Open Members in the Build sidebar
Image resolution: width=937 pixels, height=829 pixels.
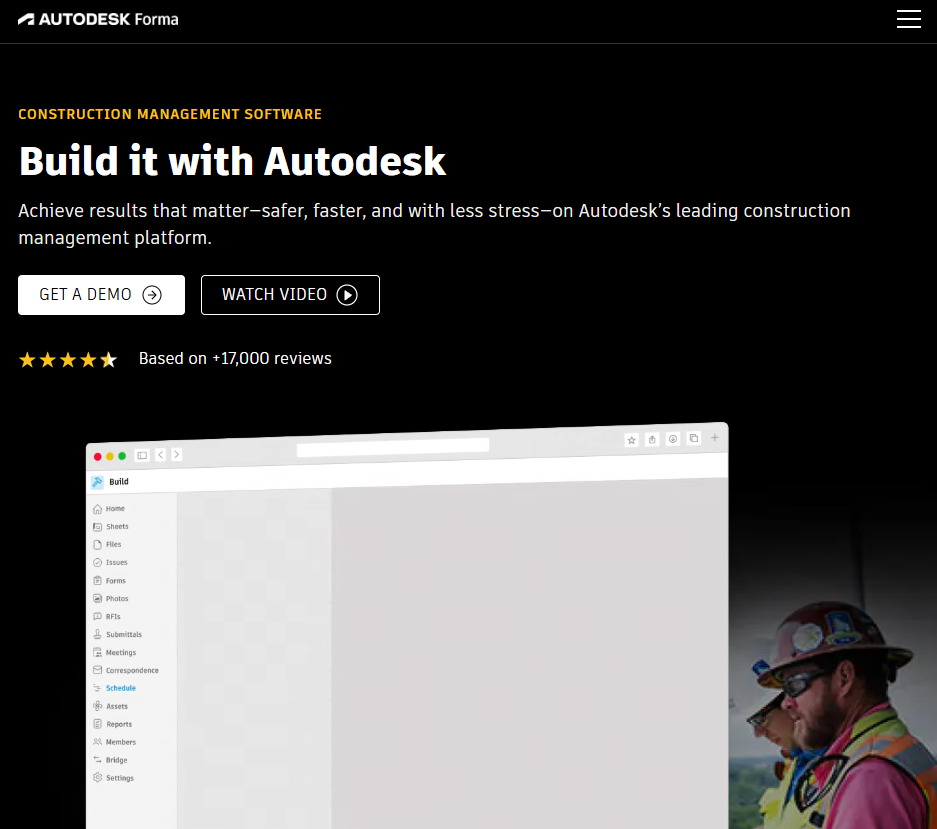pos(114,742)
